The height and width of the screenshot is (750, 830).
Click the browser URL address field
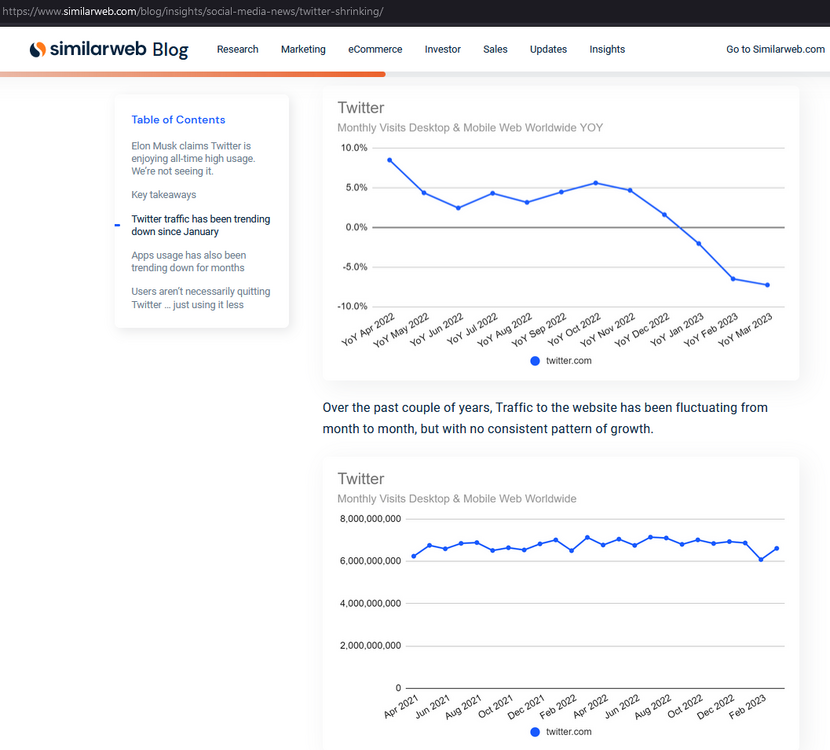pos(400,11)
